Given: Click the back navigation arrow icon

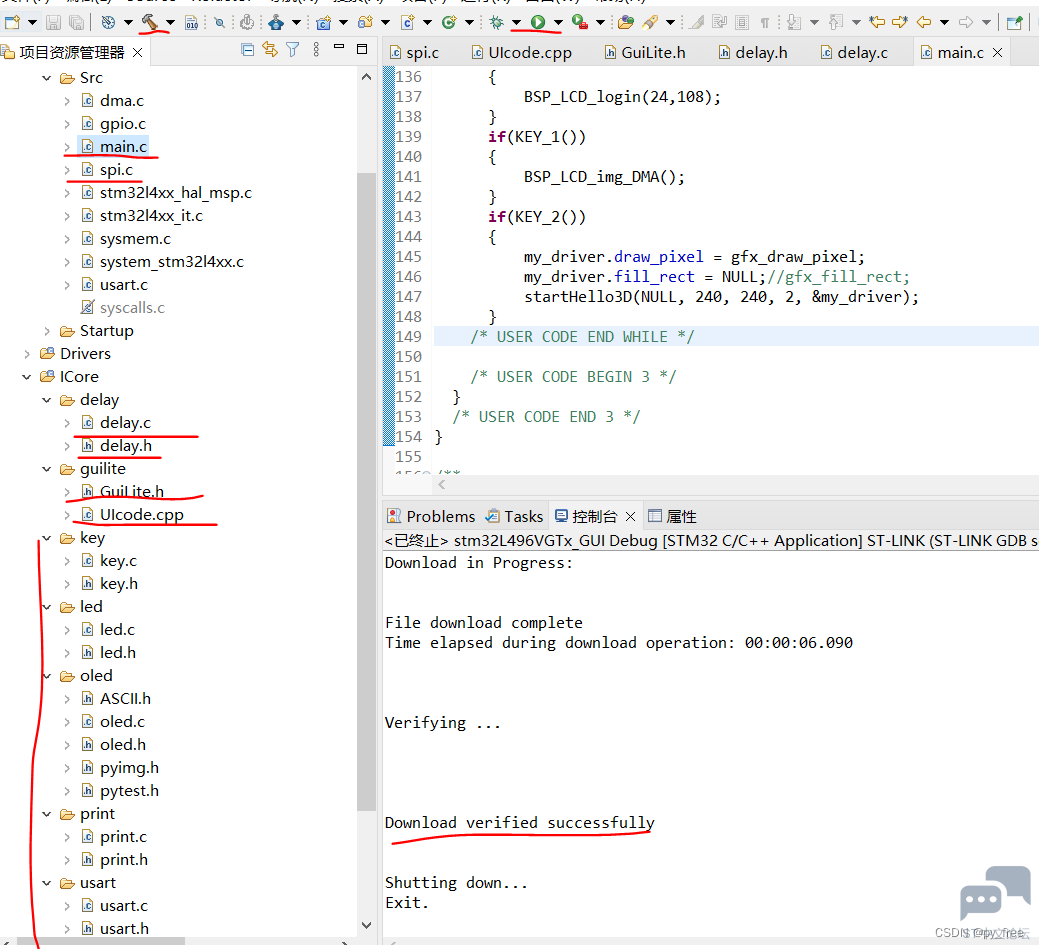Looking at the screenshot, I should (x=923, y=21).
